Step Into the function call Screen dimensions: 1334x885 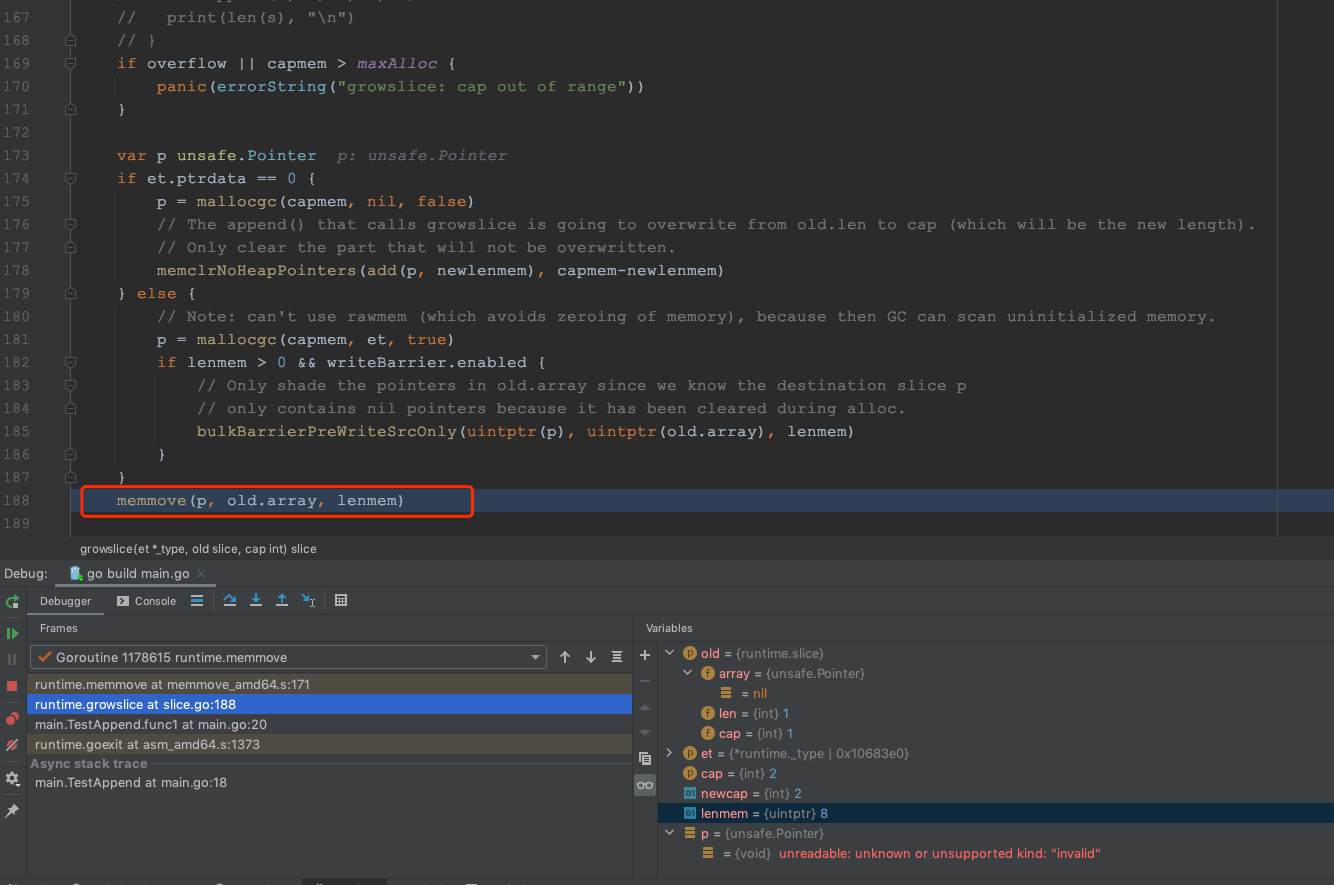(x=256, y=601)
